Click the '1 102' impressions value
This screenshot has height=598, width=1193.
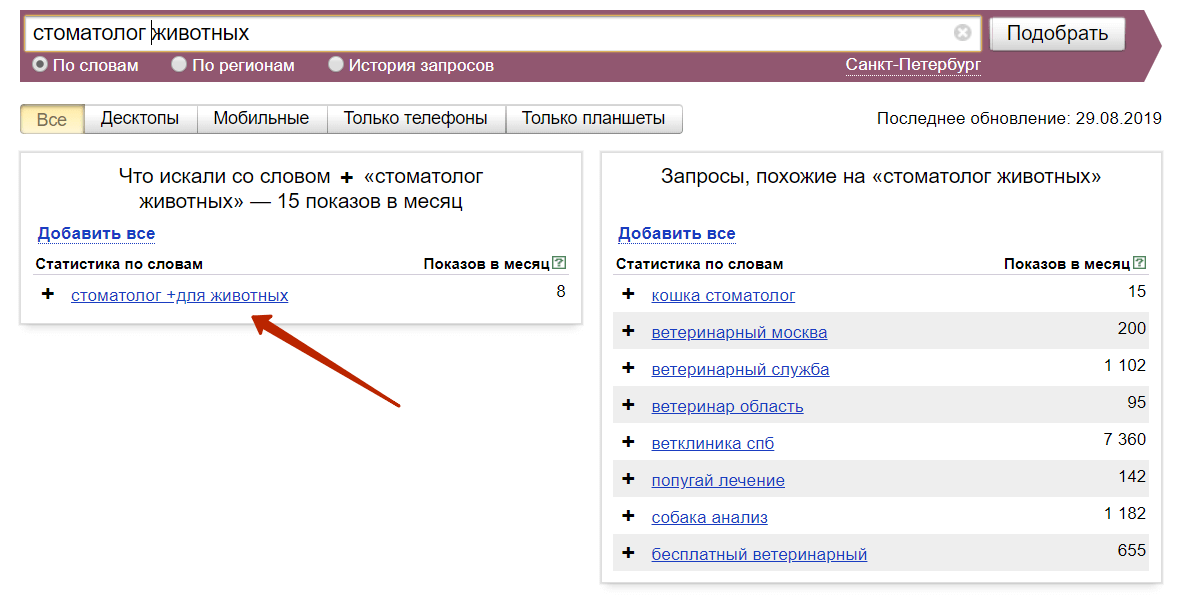(1125, 366)
